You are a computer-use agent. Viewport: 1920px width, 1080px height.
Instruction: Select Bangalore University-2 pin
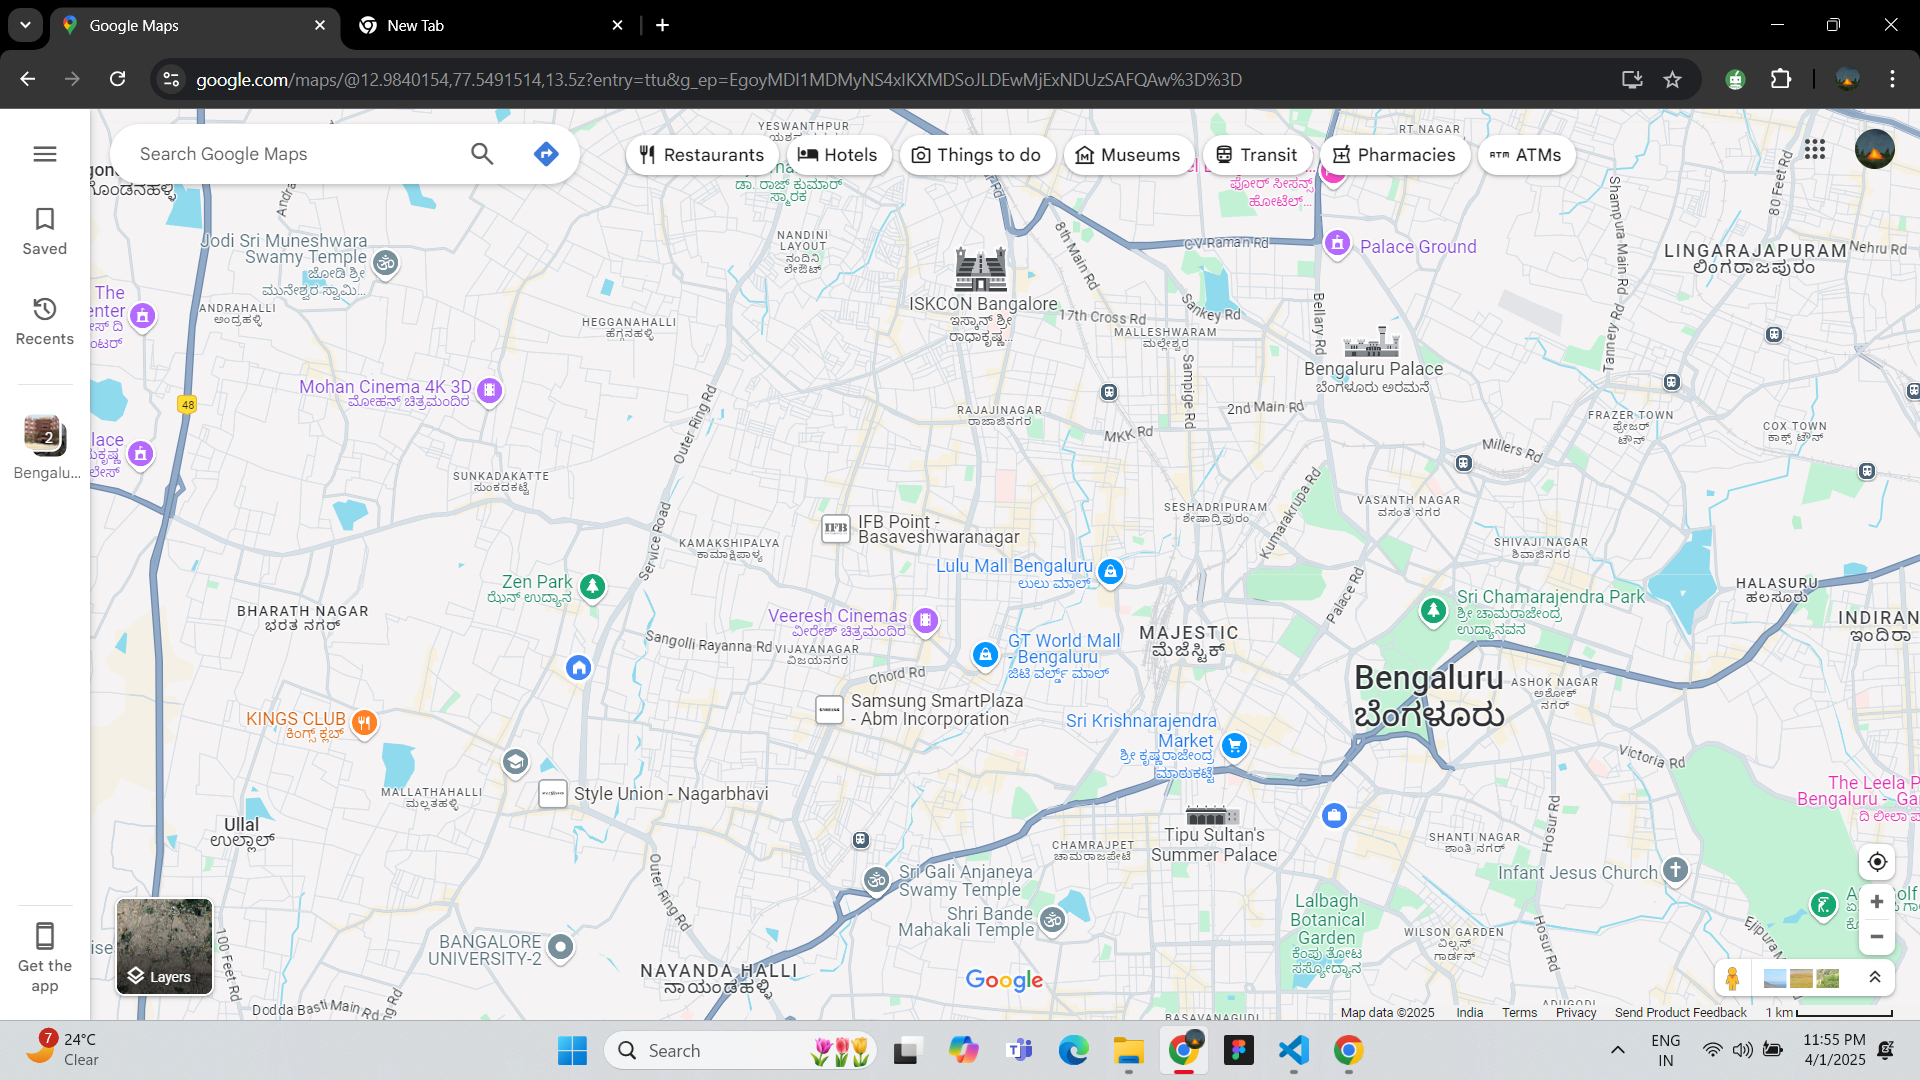click(x=561, y=946)
